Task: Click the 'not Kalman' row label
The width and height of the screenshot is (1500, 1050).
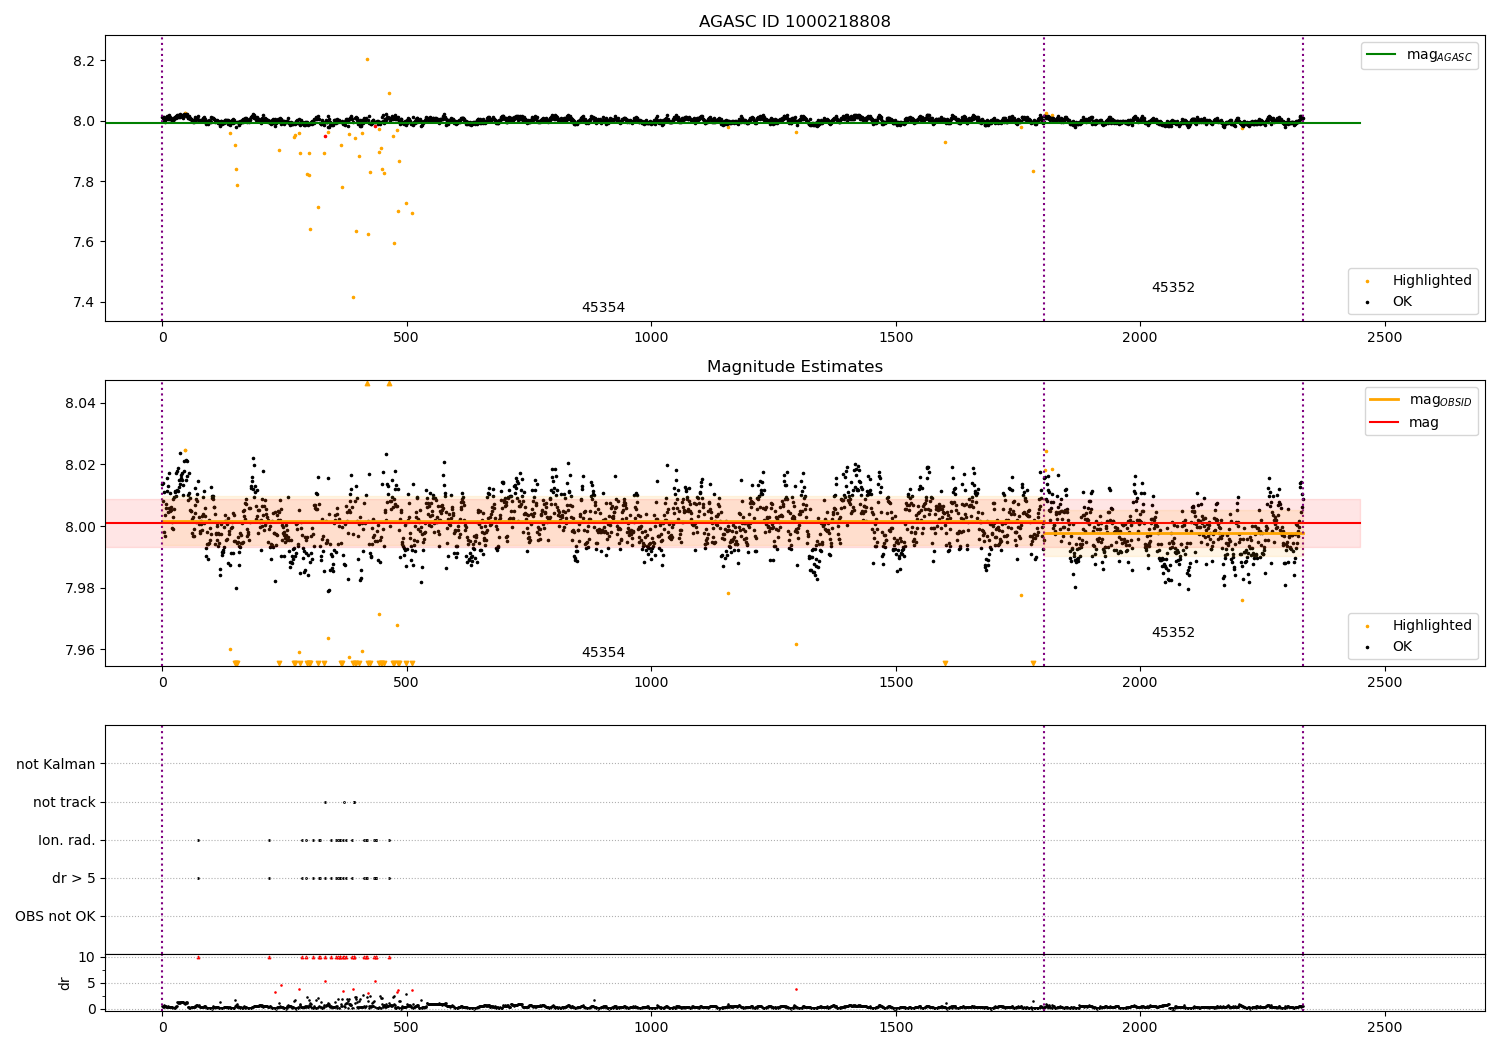Action: pos(56,765)
